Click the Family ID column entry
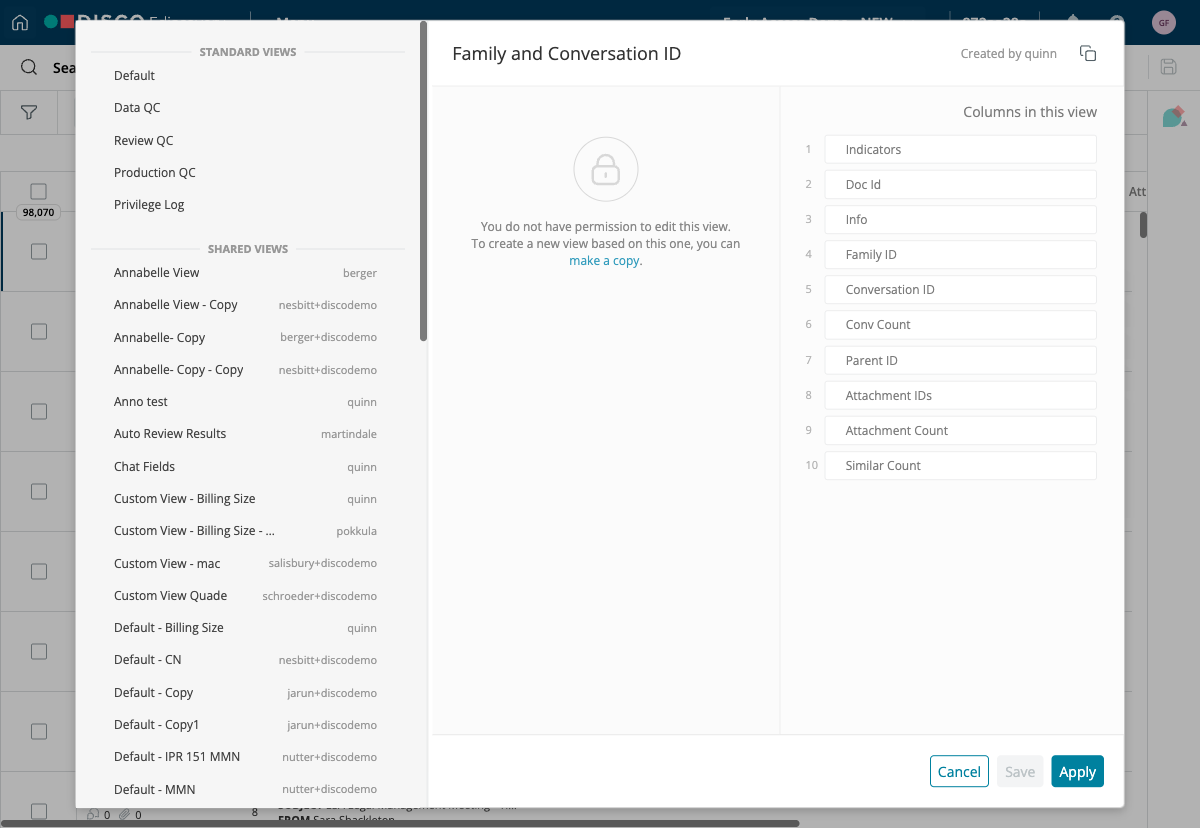Viewport: 1200px width, 828px height. (x=960, y=255)
